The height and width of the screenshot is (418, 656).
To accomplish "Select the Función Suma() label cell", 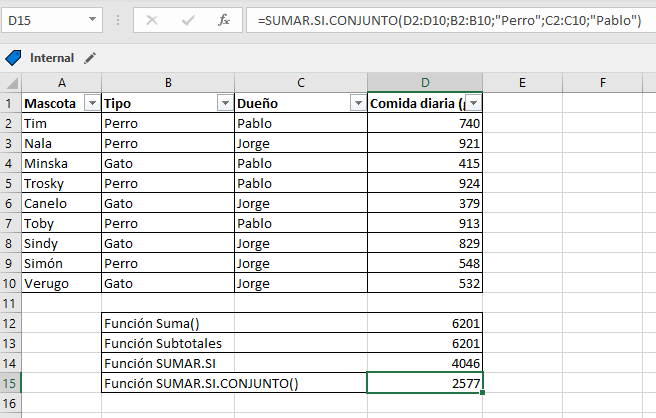I will [168, 323].
